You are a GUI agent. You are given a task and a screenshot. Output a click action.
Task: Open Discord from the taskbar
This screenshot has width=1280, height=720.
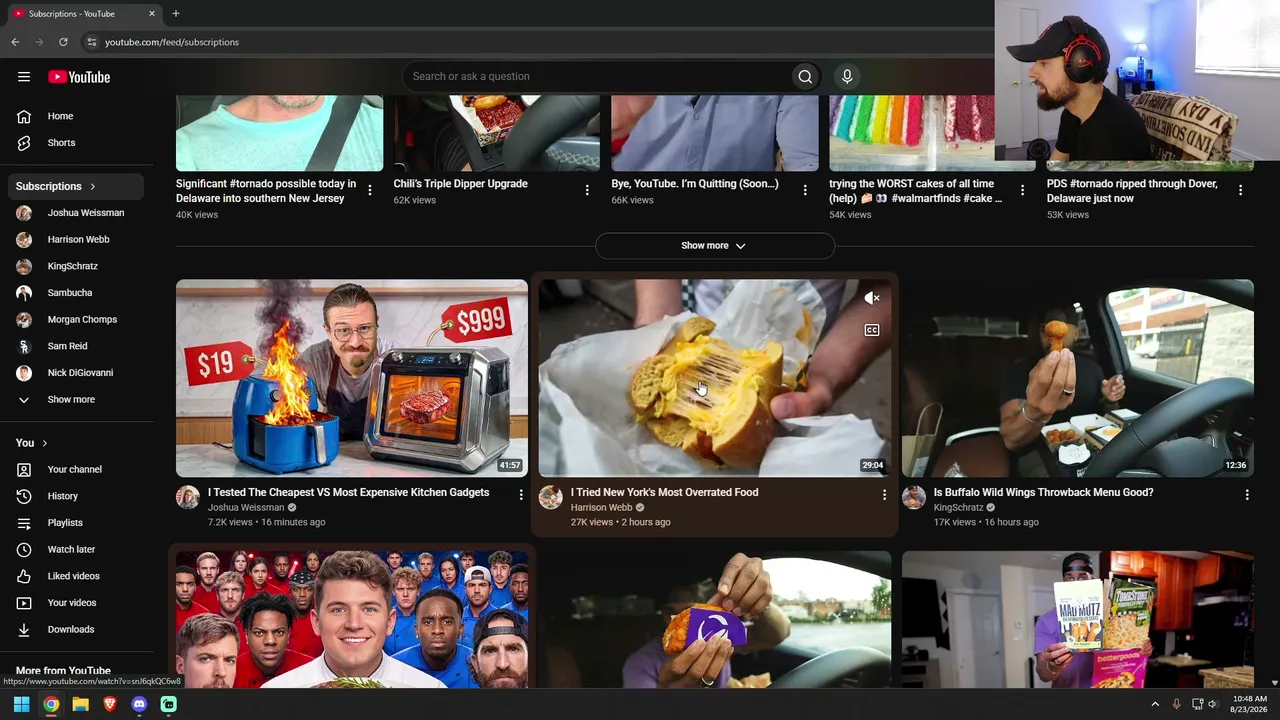(139, 704)
